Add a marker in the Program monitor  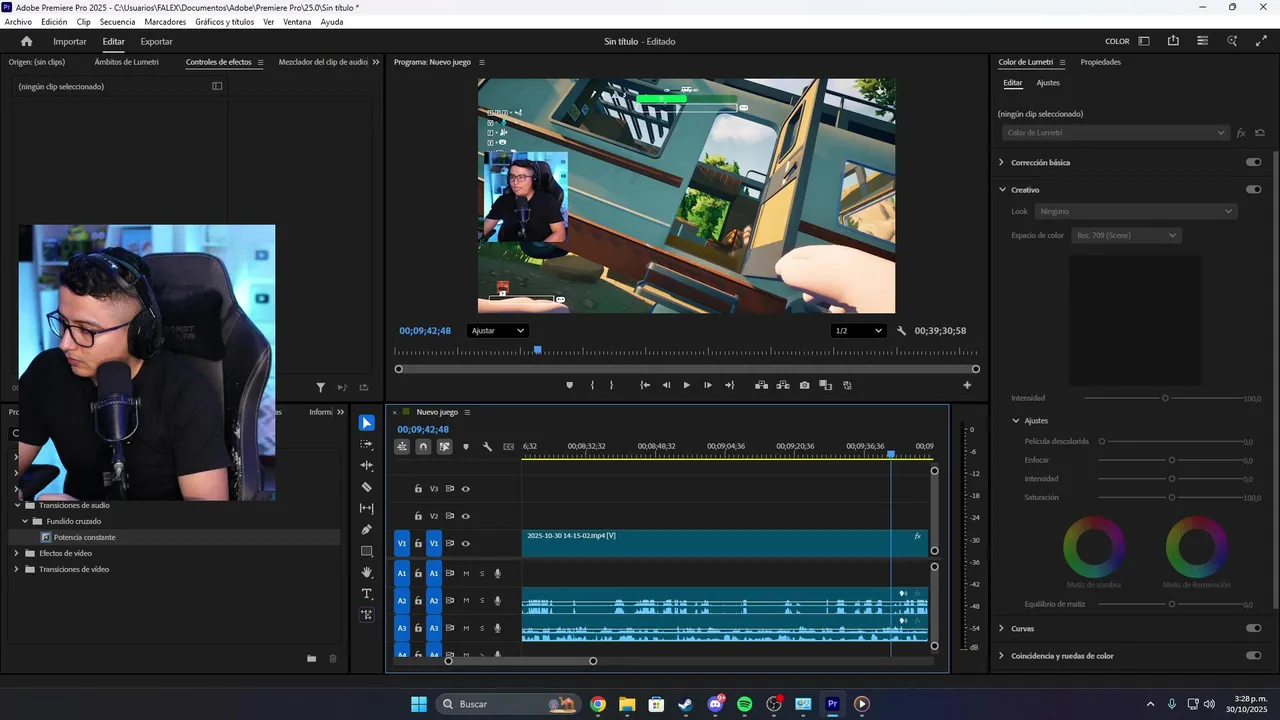(570, 385)
